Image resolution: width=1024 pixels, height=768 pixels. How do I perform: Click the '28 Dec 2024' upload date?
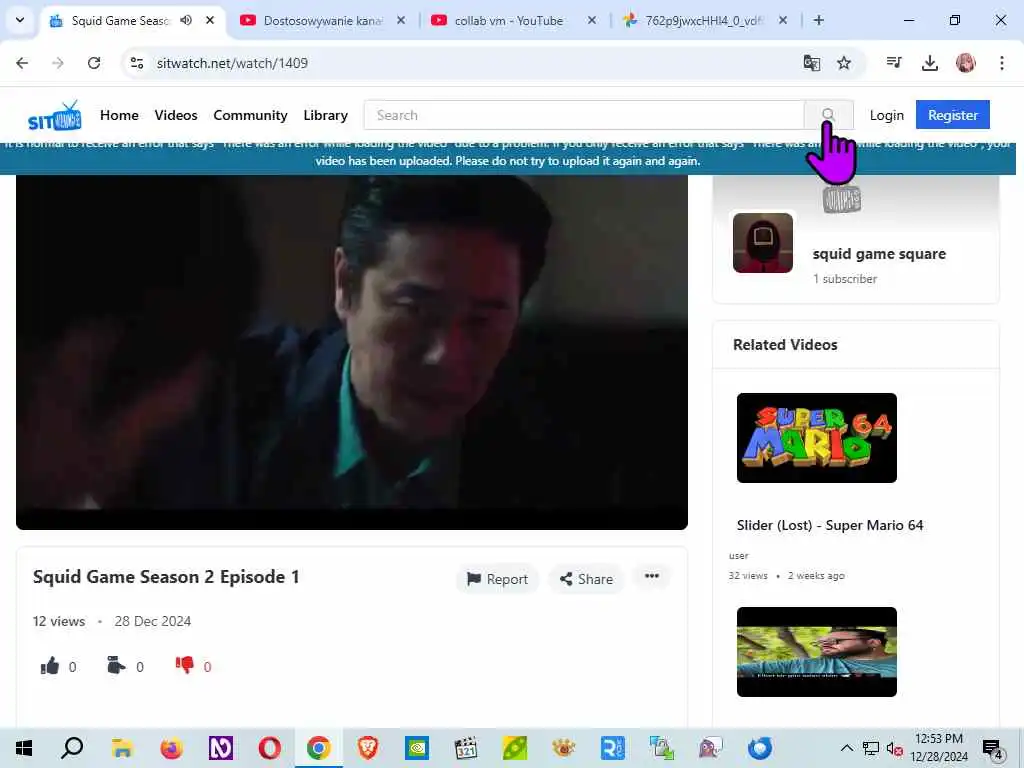coord(153,621)
